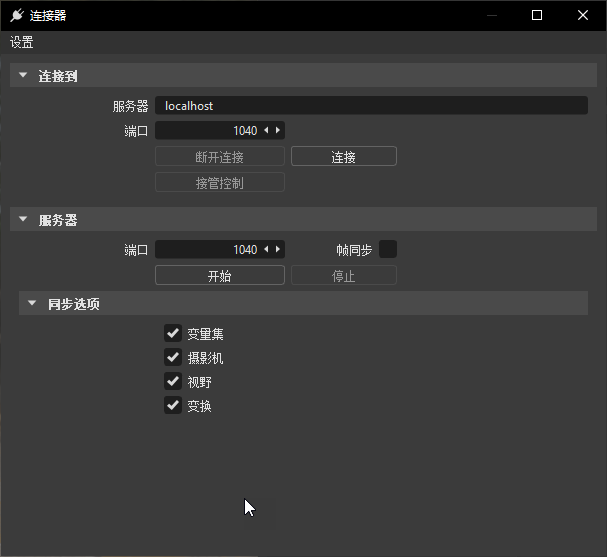Minimize the 连接器 window
Viewport: 607px width, 557px height.
click(x=492, y=15)
